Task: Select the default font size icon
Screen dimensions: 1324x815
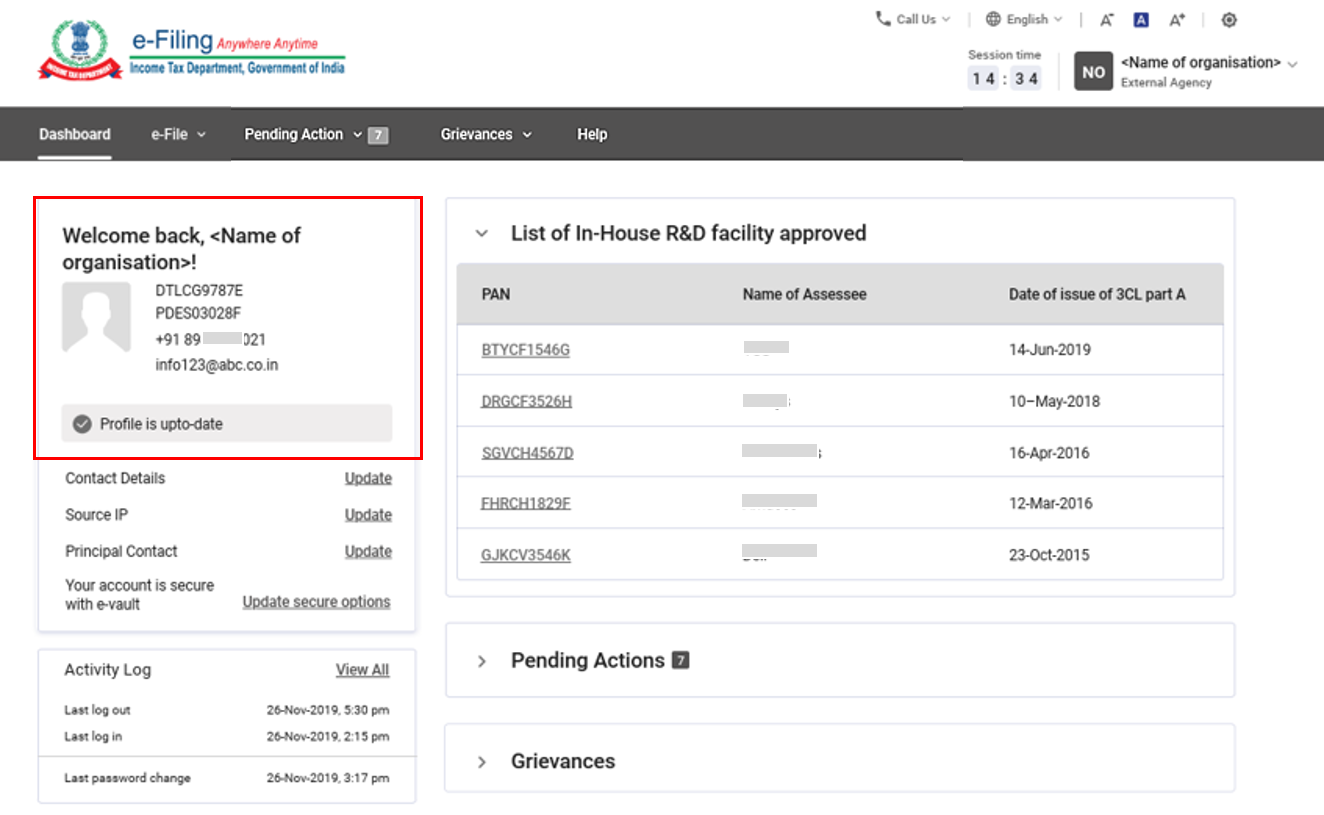Action: 1141,20
